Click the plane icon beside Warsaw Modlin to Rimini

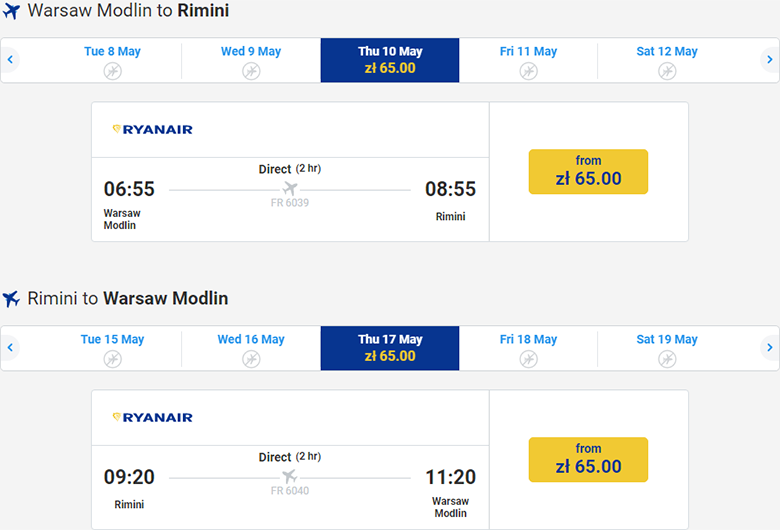pos(12,11)
